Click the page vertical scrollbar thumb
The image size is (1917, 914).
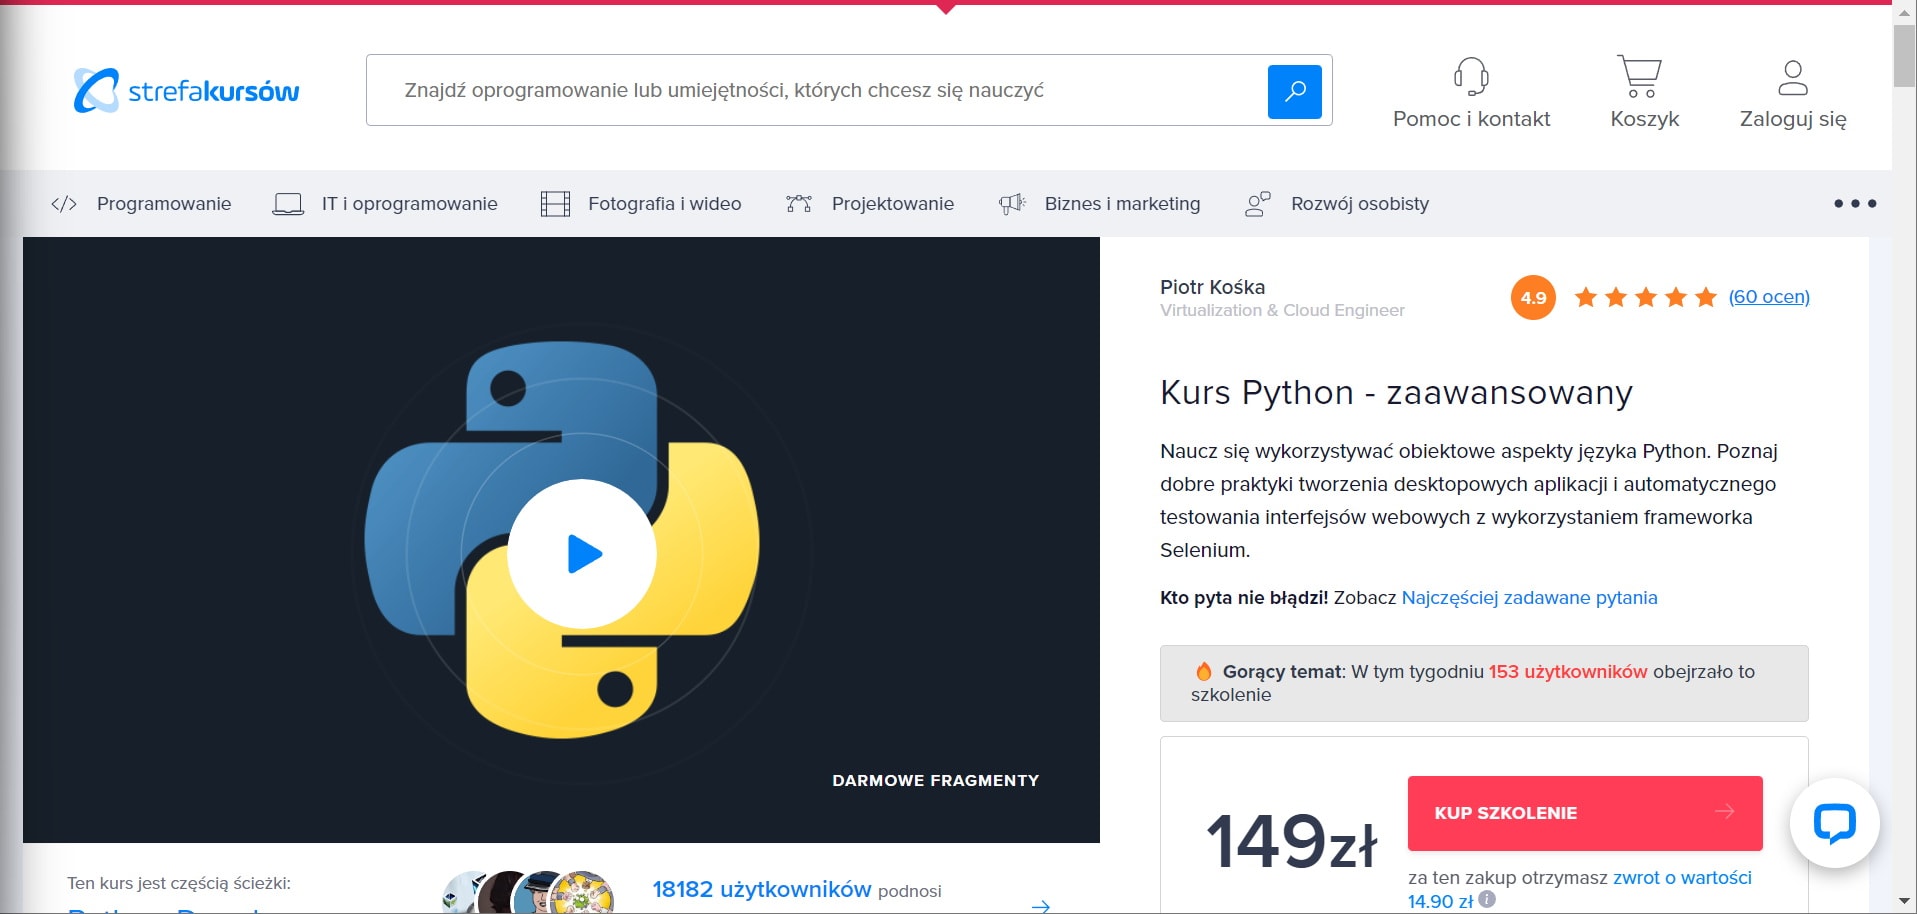(x=1904, y=56)
